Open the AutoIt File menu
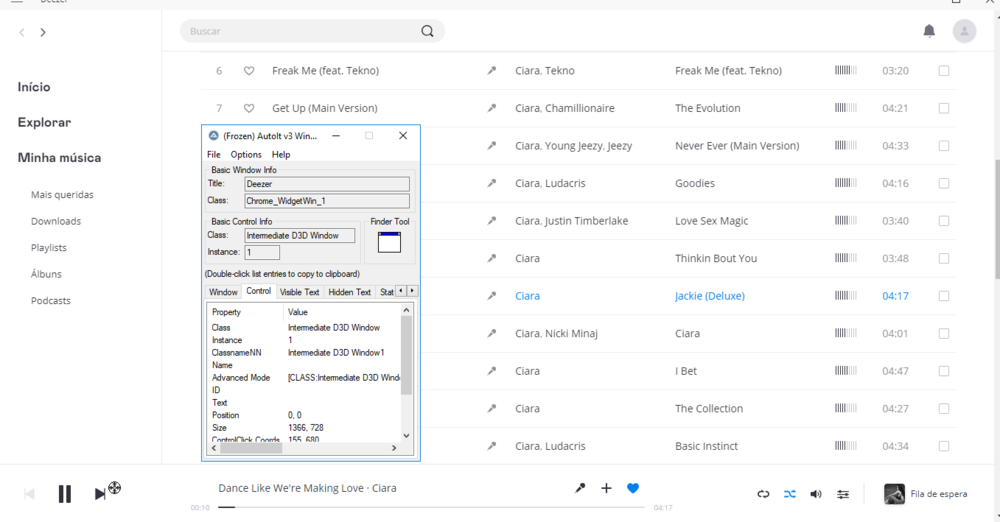 [x=214, y=154]
